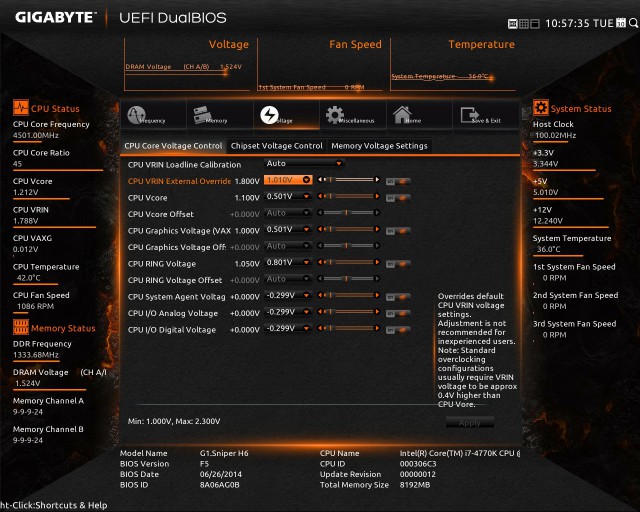
Task: Open the Save & Exit icon
Action: (469, 115)
